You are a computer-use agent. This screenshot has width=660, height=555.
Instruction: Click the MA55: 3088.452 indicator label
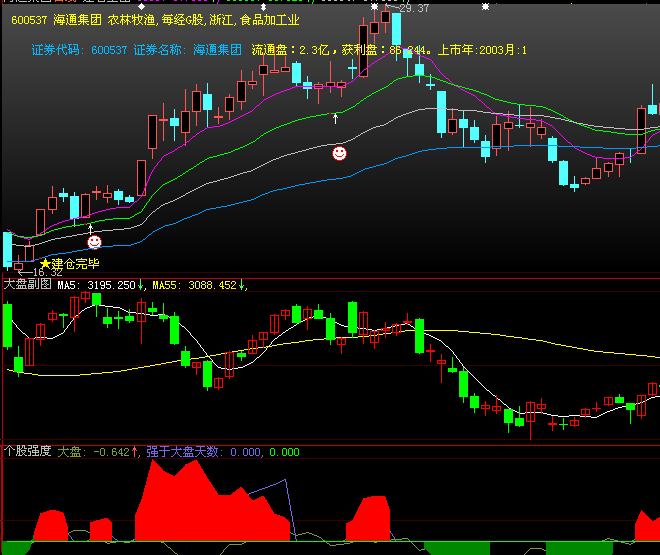(x=194, y=285)
